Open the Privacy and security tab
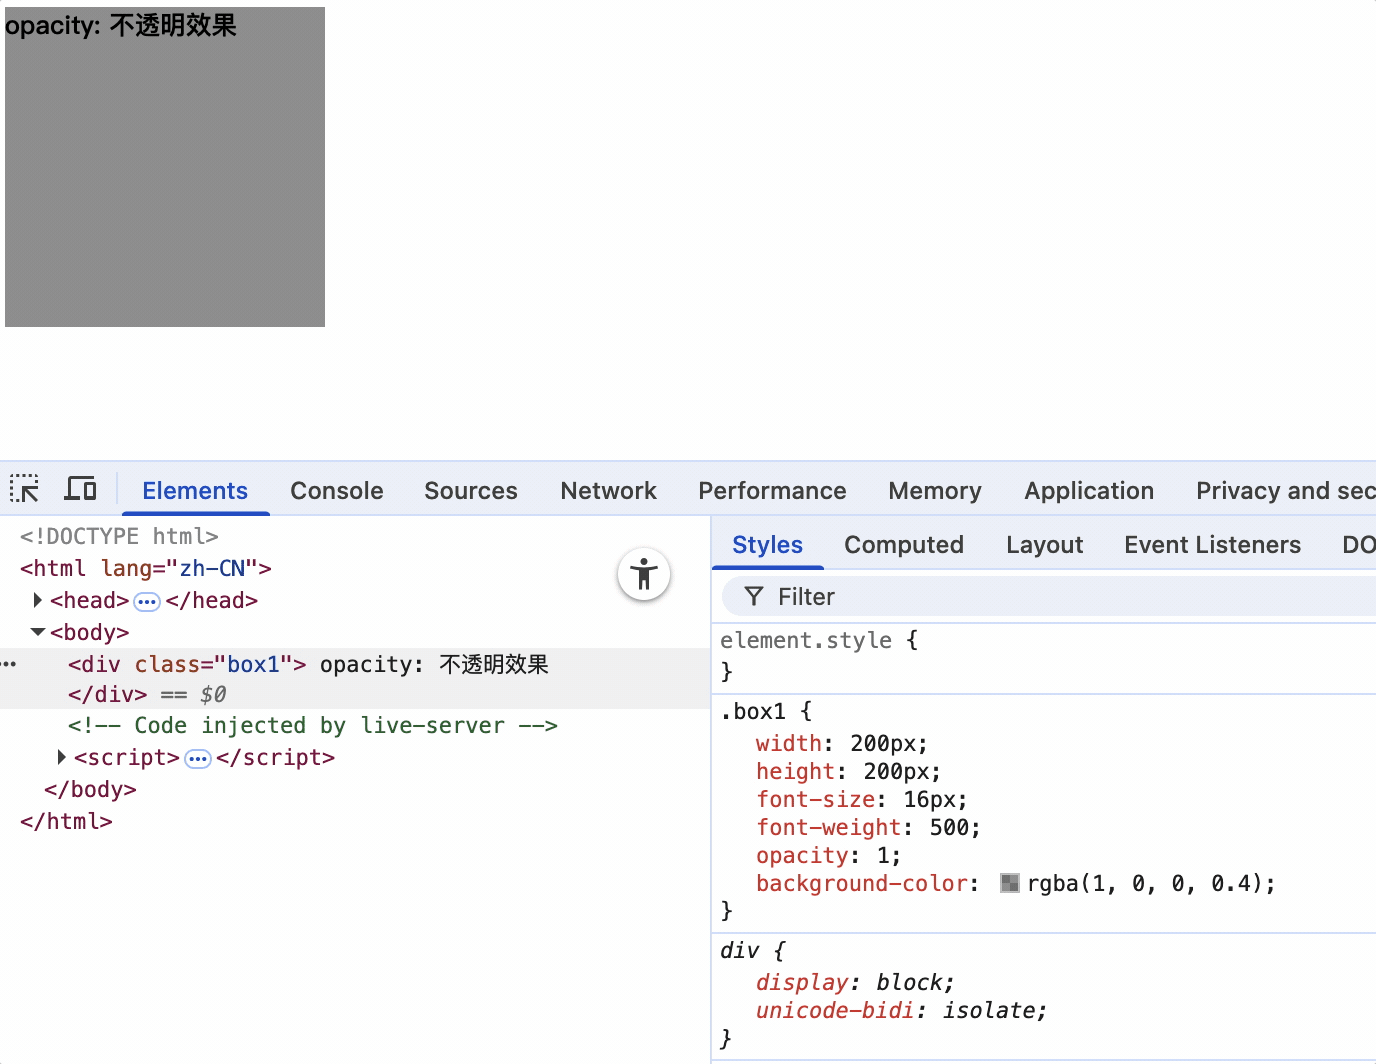Screen dimensions: 1376x1064 (x=1285, y=491)
